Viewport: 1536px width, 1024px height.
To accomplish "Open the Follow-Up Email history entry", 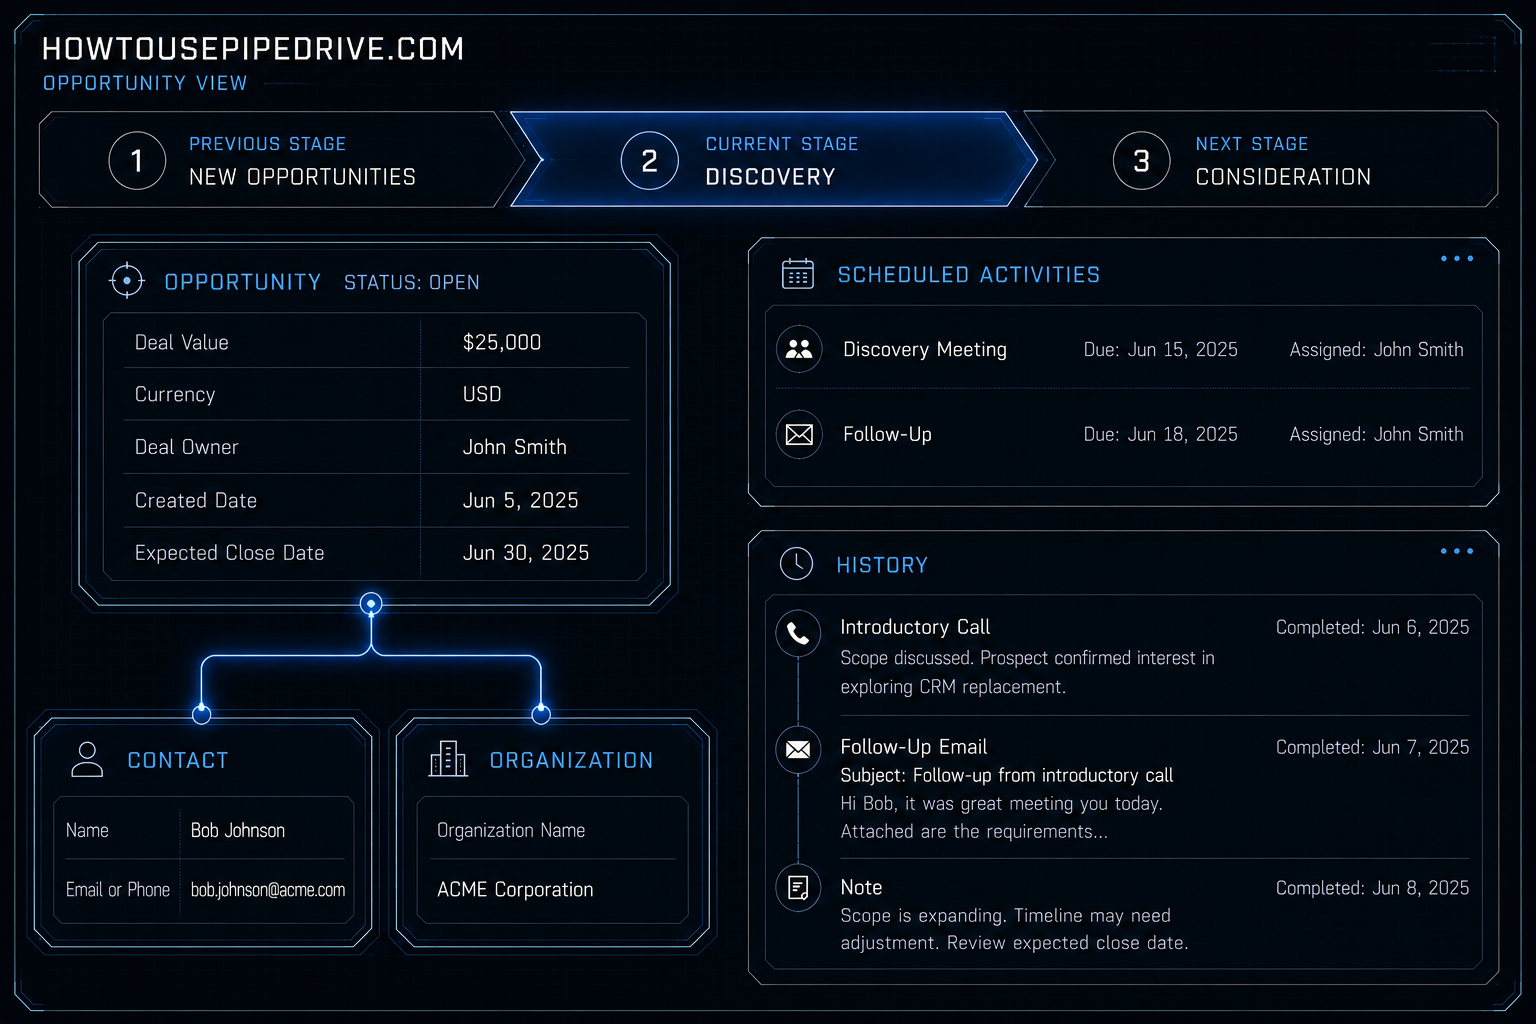I will [x=913, y=747].
